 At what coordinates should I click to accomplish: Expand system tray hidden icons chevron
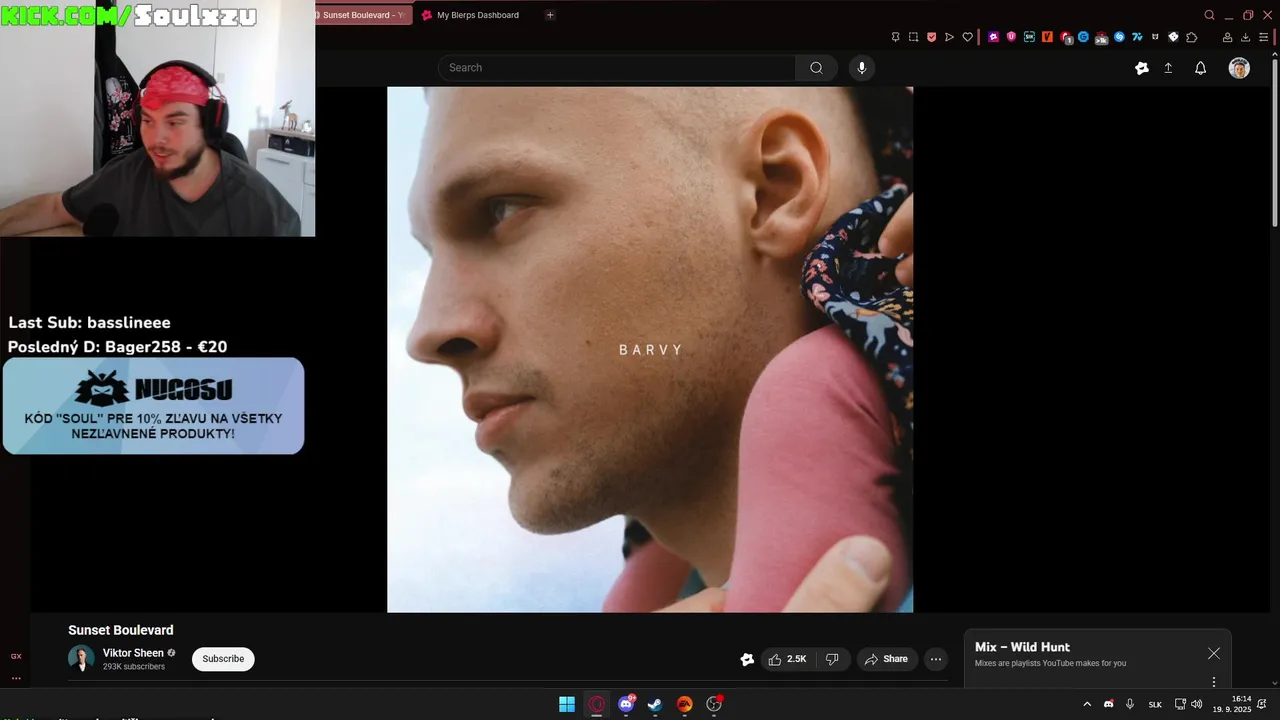1087,704
